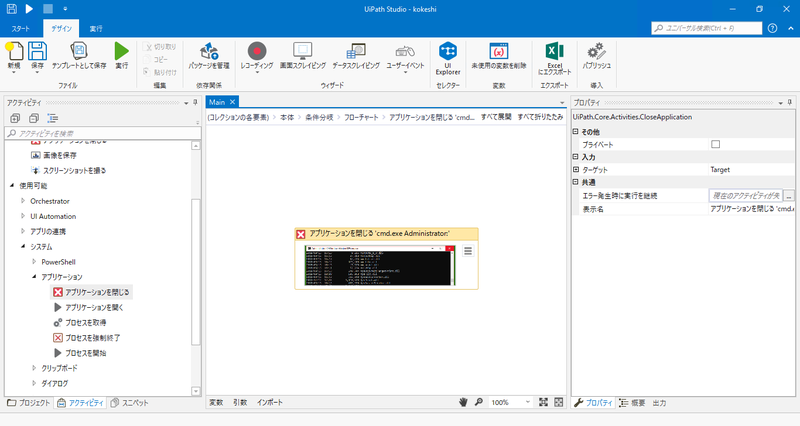Switch to the プロジェクト panel tab
The image size is (800, 426).
tap(29, 403)
